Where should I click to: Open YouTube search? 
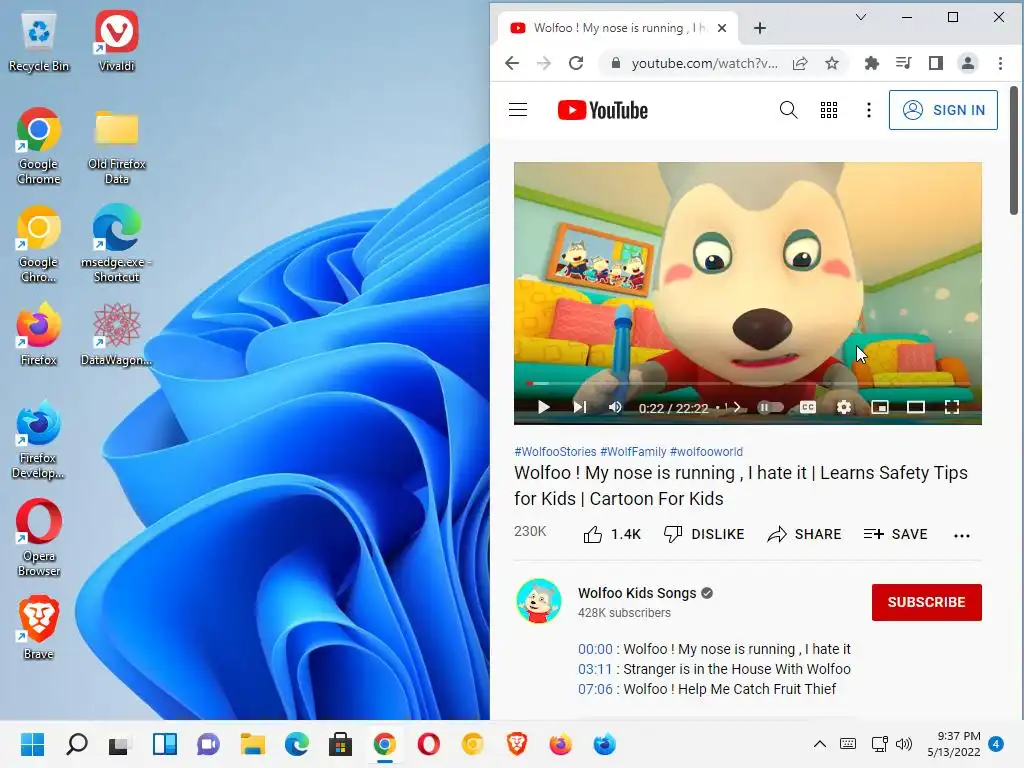pos(788,110)
